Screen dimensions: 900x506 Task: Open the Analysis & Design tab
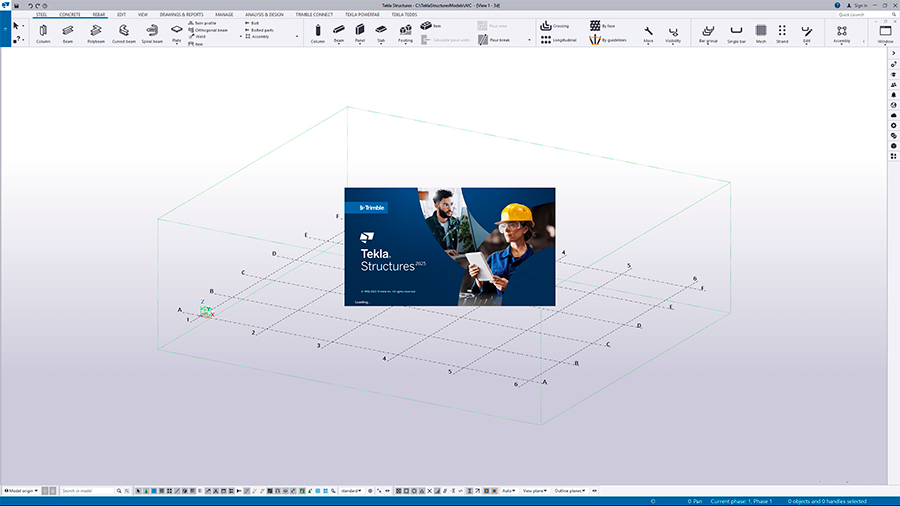(263, 15)
